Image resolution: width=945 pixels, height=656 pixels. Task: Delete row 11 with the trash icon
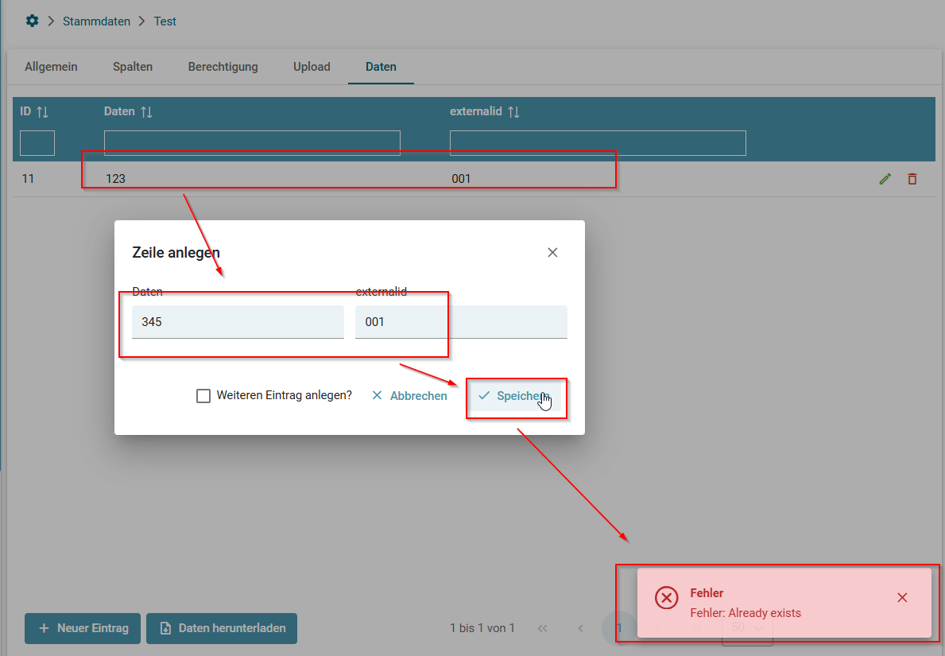(912, 178)
